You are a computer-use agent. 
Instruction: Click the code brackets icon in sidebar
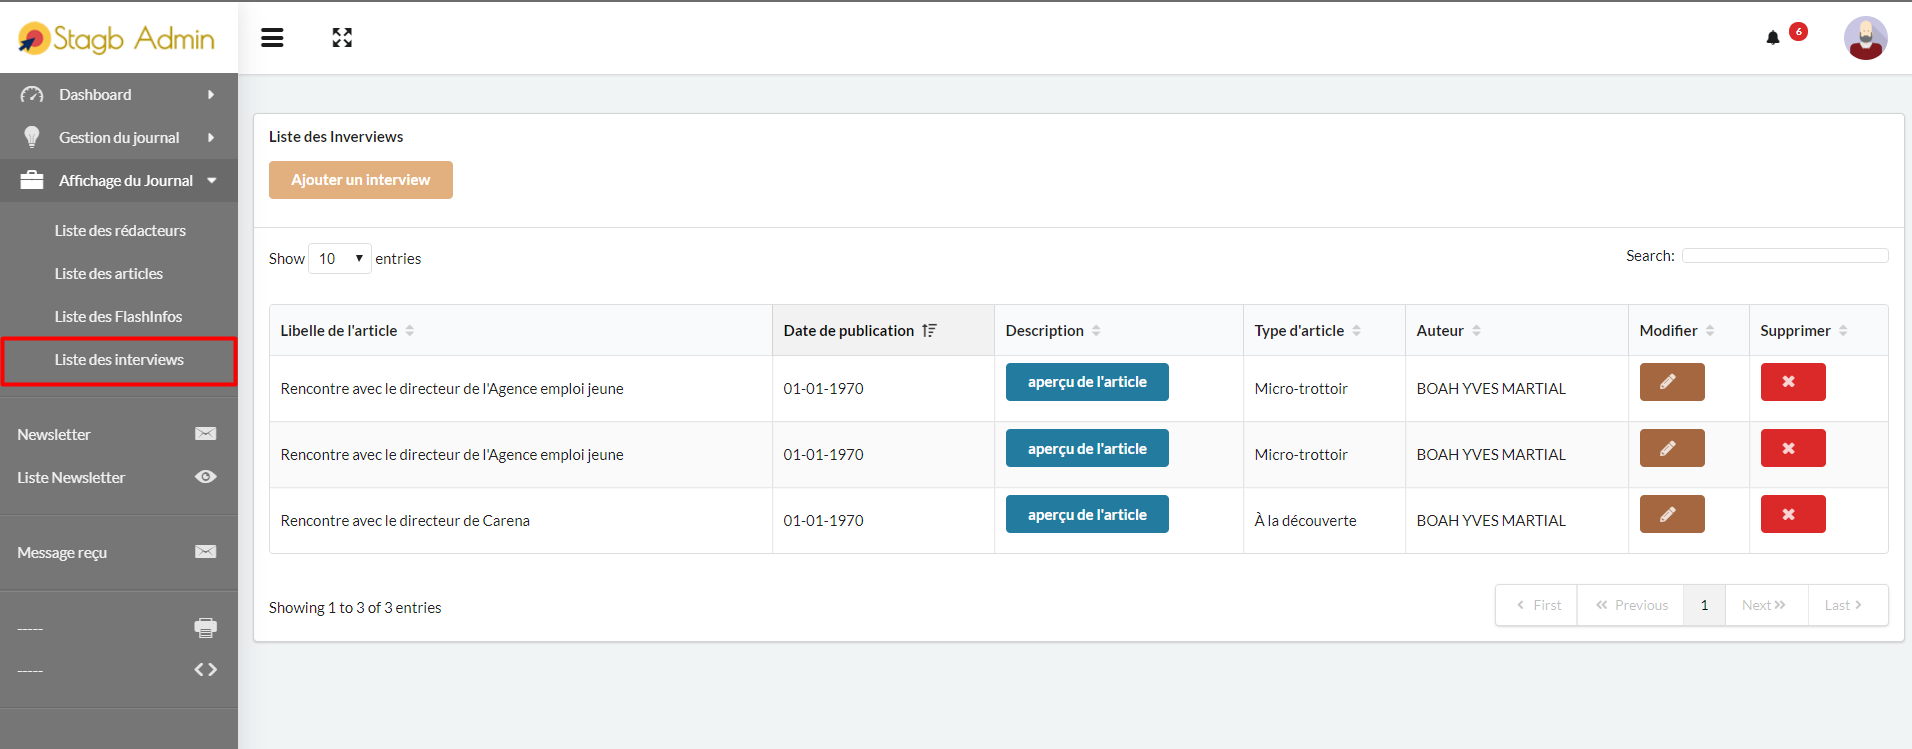click(206, 669)
